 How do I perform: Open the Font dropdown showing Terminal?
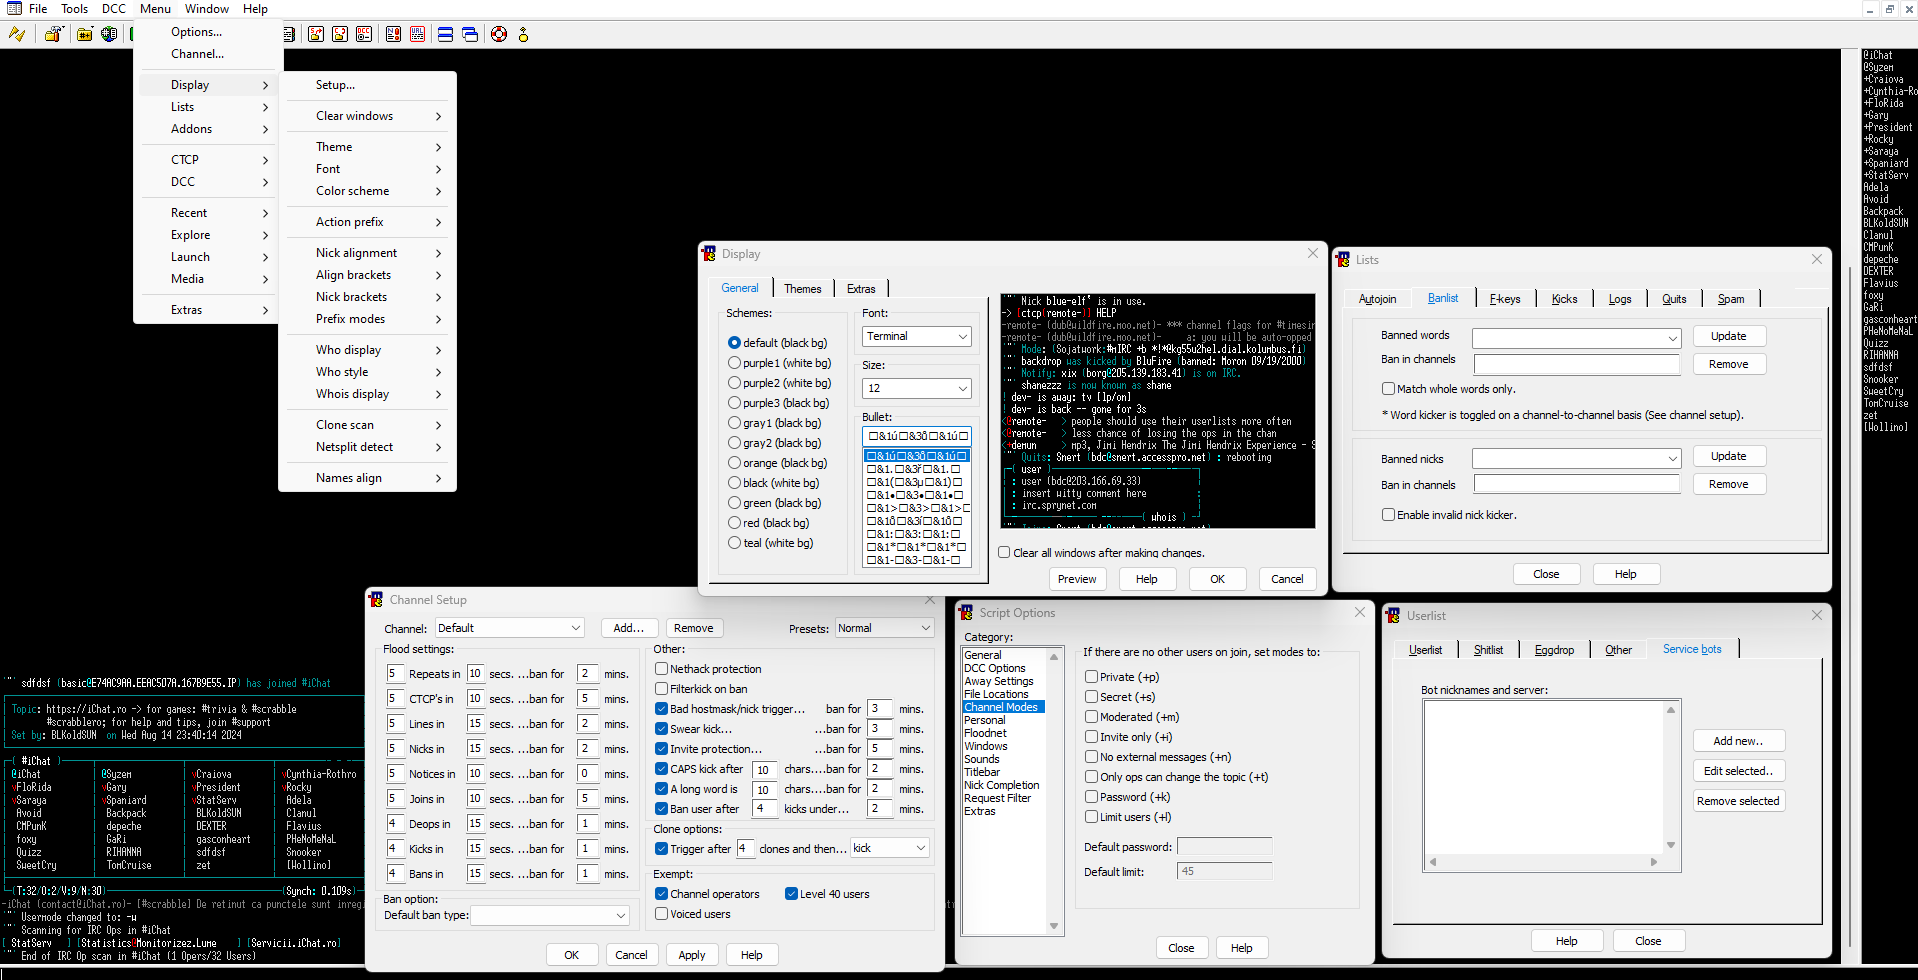pyautogui.click(x=917, y=336)
